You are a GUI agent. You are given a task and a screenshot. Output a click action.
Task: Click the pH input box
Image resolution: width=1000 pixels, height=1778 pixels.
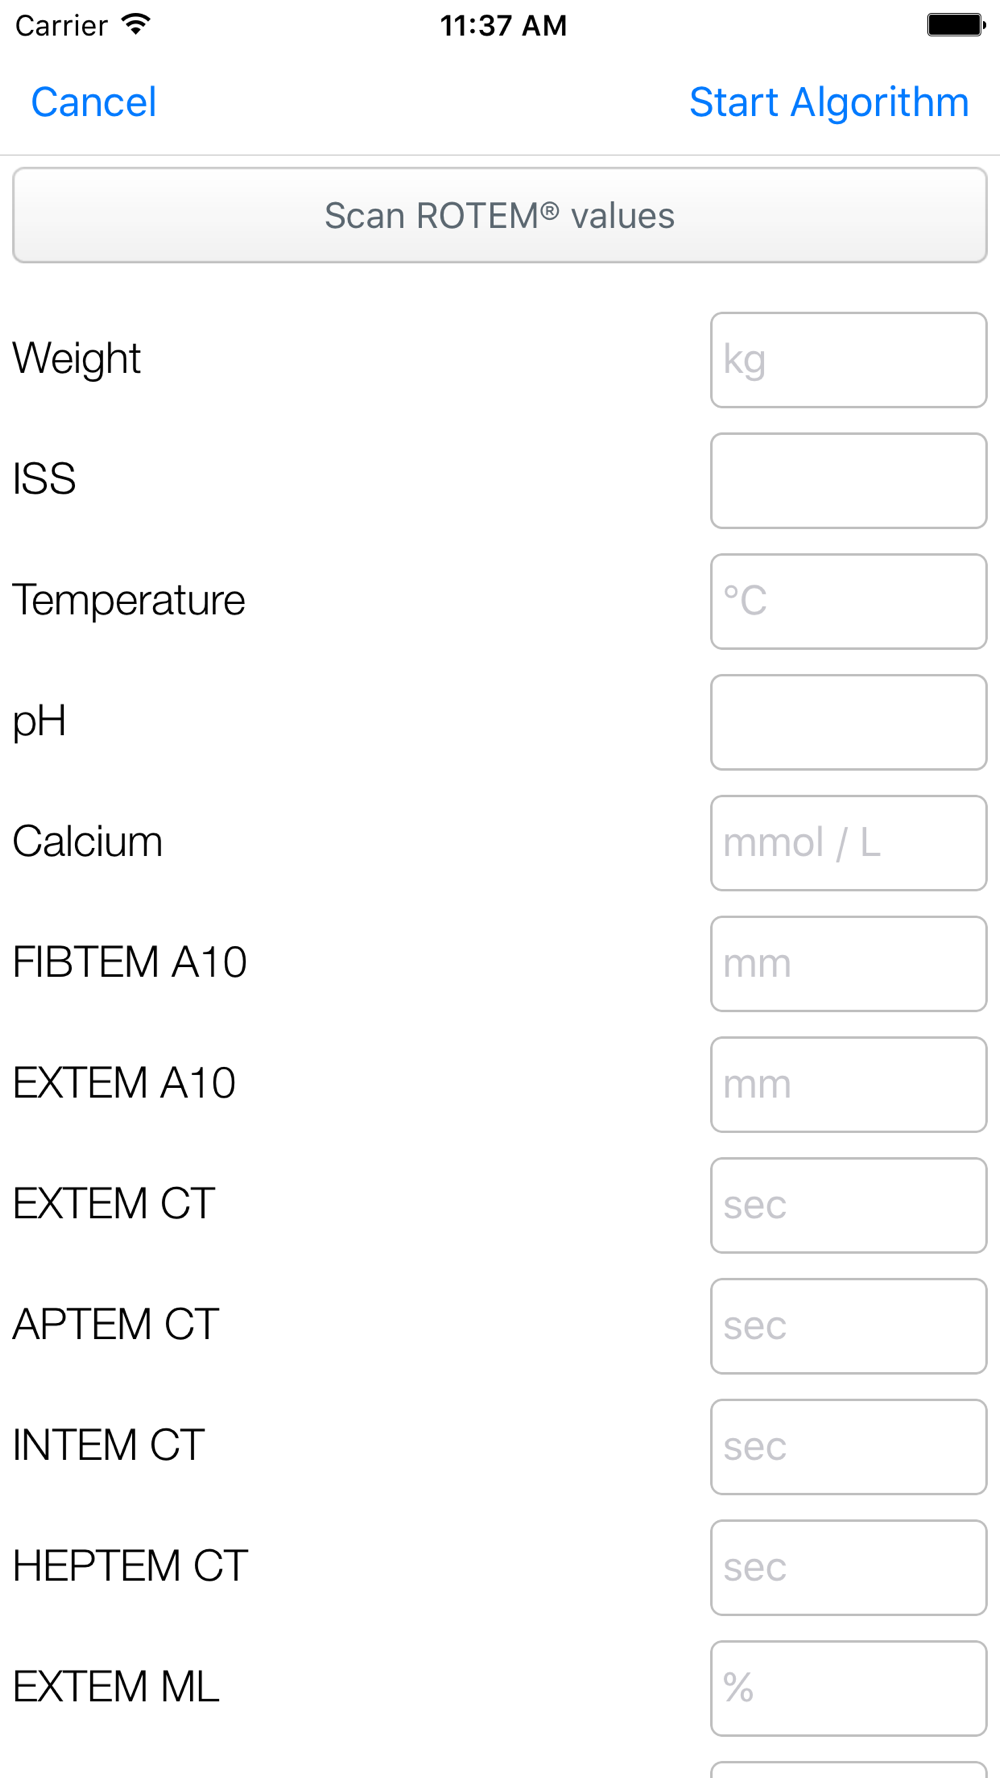[848, 722]
